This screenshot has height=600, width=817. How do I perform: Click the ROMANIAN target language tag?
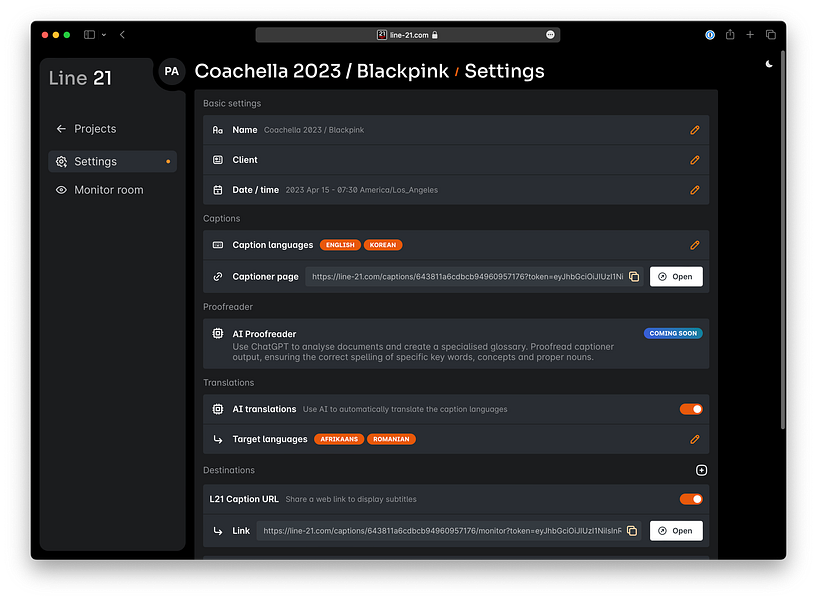pyautogui.click(x=391, y=439)
